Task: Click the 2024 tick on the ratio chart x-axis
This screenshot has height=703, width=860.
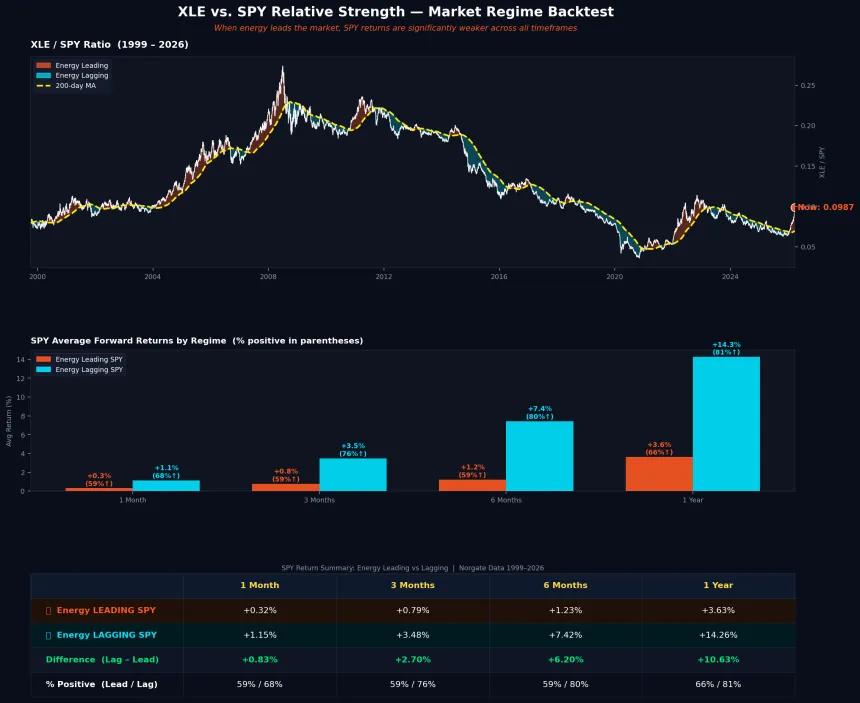Action: pyautogui.click(x=730, y=277)
